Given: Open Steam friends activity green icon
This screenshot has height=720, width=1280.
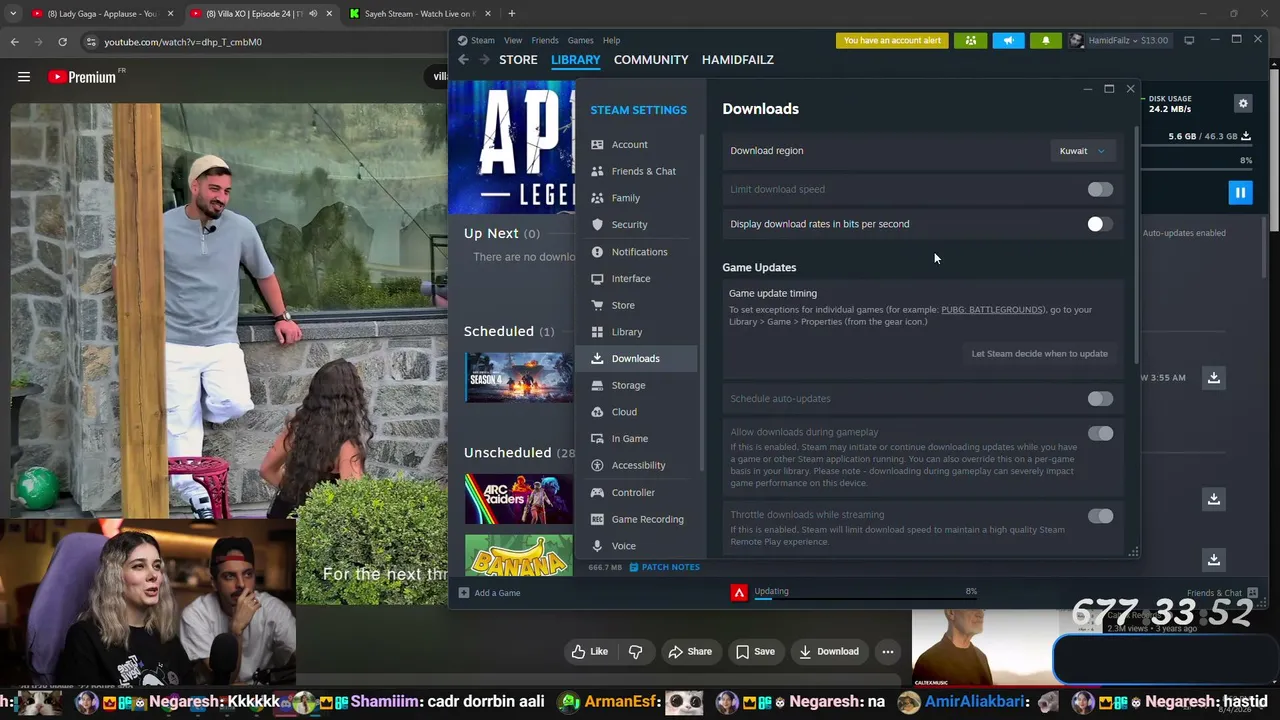Looking at the screenshot, I should pyautogui.click(x=971, y=40).
